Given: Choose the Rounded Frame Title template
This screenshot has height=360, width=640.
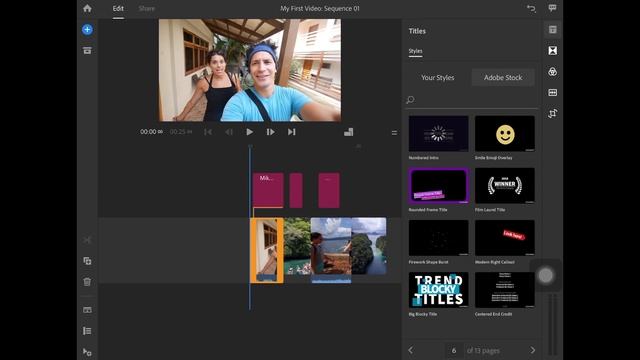Looking at the screenshot, I should (x=439, y=186).
